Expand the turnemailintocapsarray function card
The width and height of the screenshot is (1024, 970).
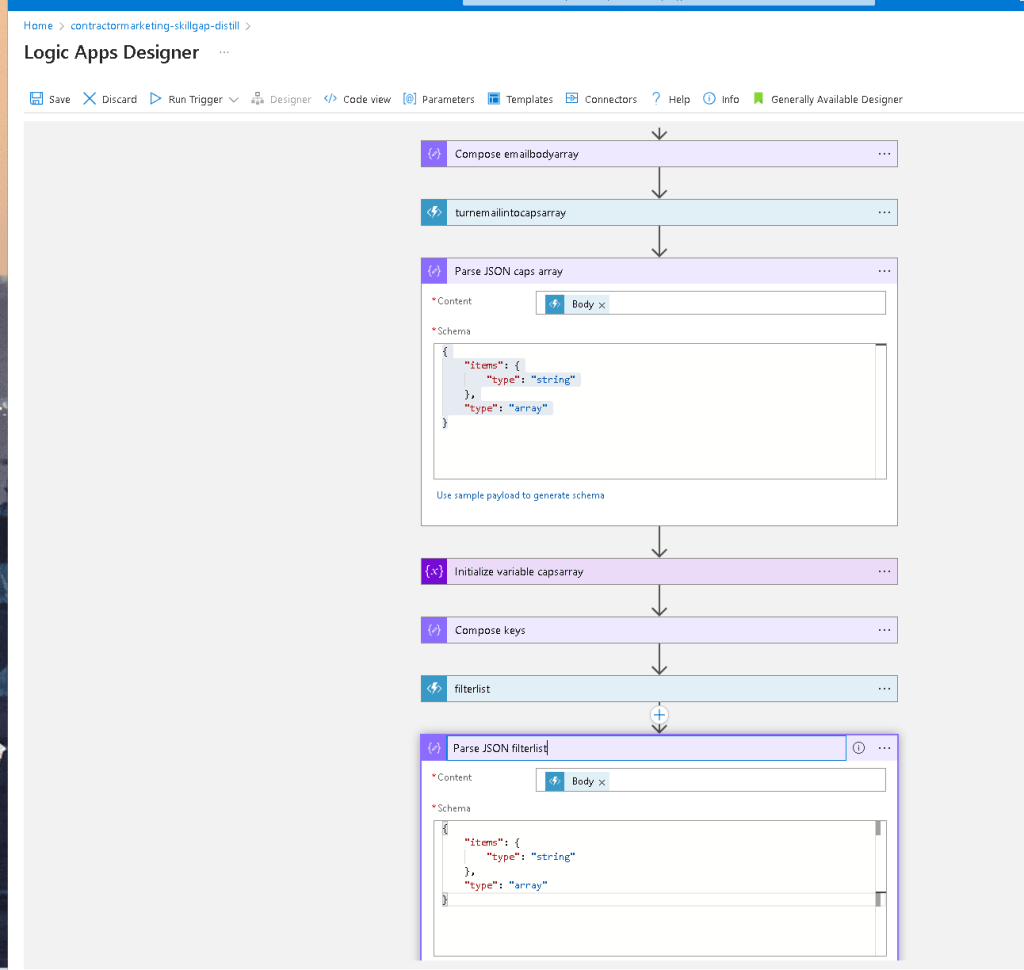click(659, 213)
